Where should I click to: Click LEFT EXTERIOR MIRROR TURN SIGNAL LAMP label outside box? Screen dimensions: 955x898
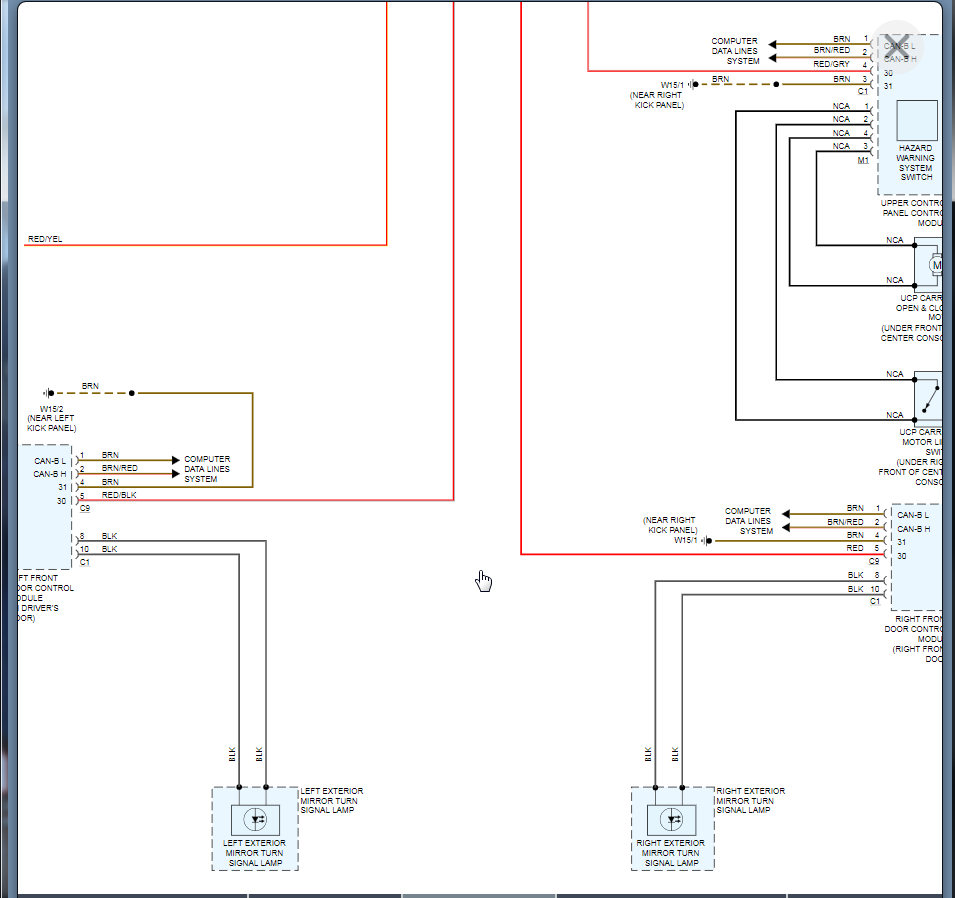pos(331,801)
